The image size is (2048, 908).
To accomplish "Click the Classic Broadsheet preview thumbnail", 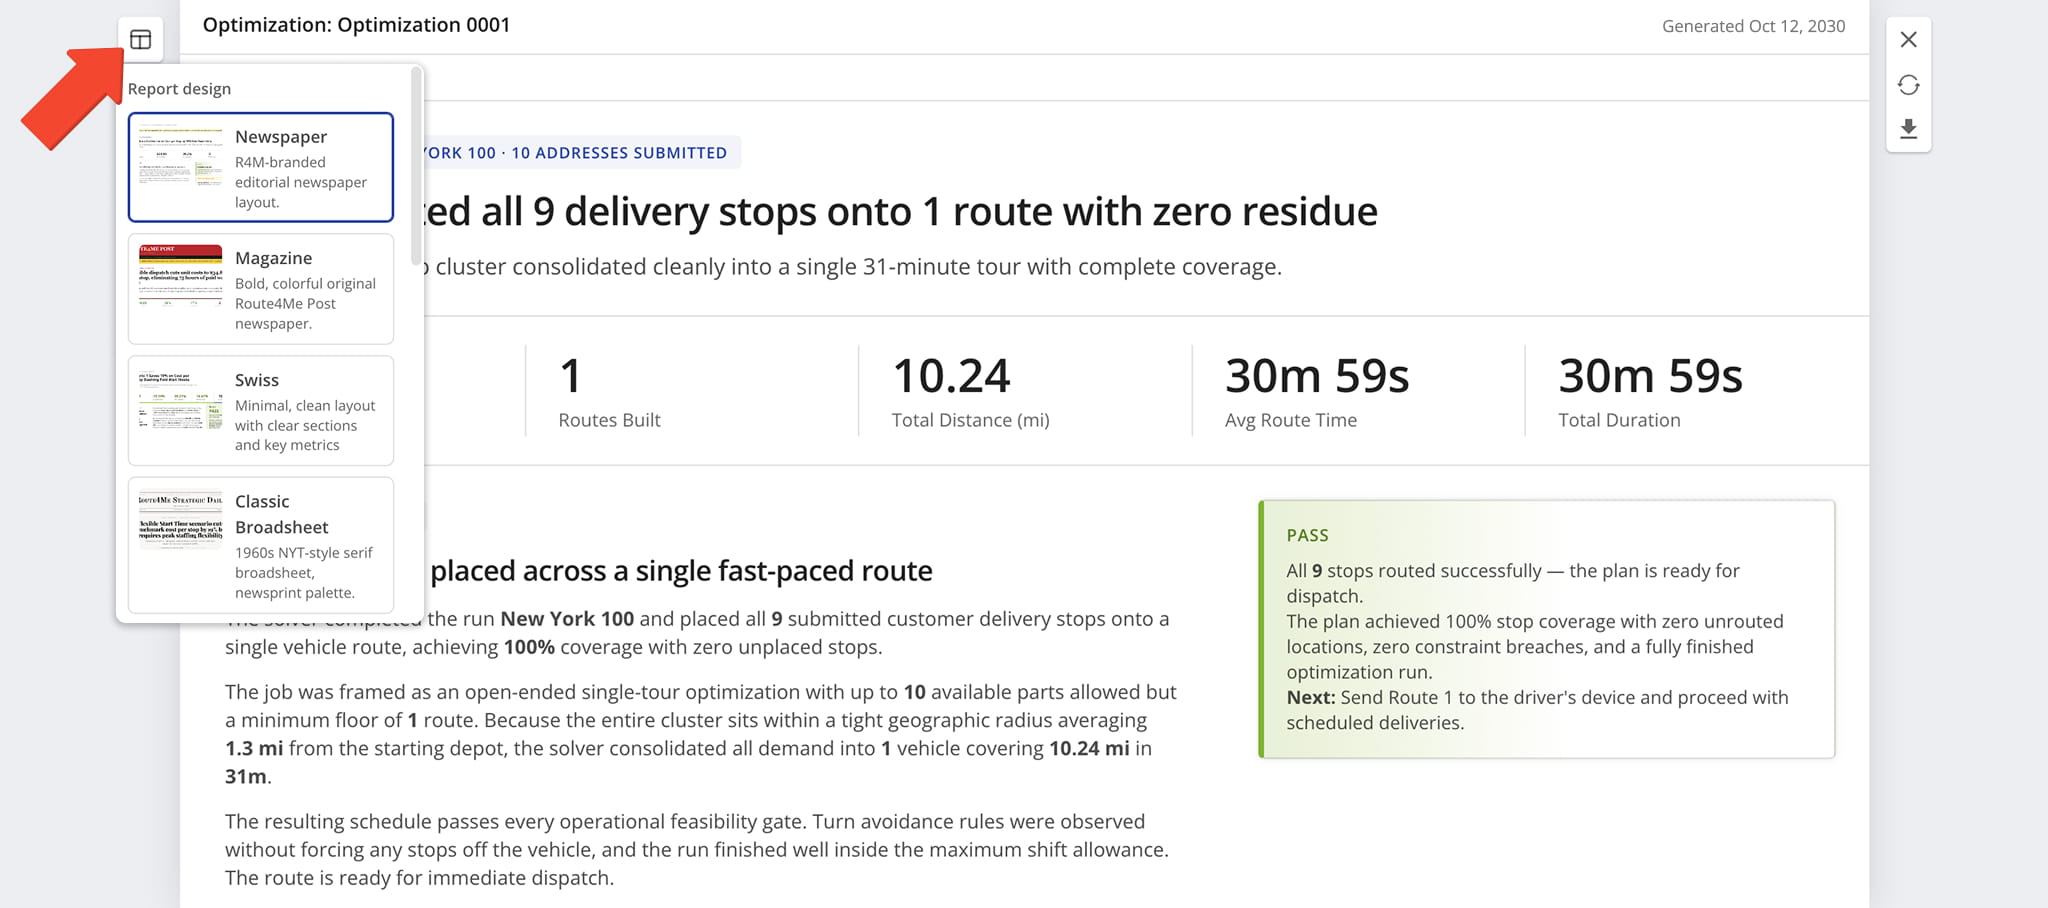I will point(180,520).
